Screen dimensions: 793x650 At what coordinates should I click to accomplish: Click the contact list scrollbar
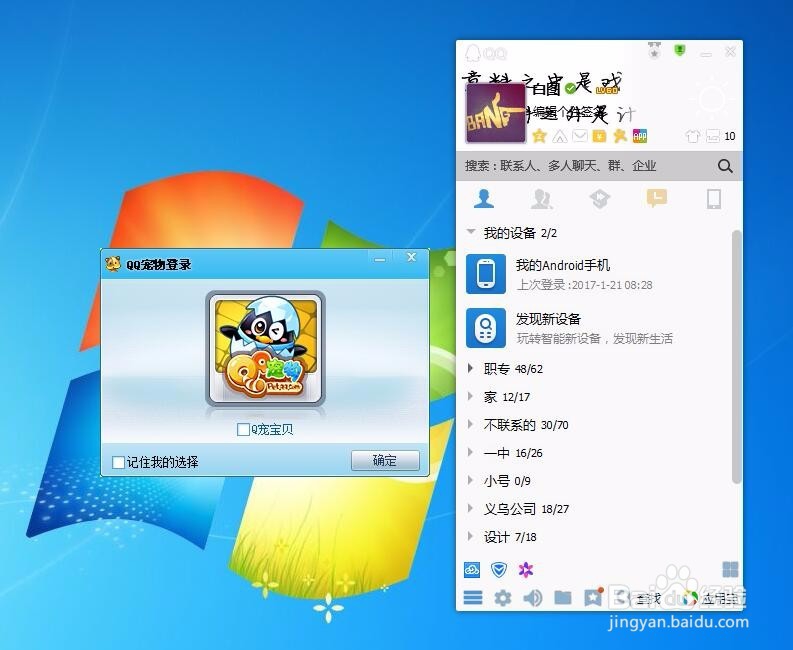(737, 357)
